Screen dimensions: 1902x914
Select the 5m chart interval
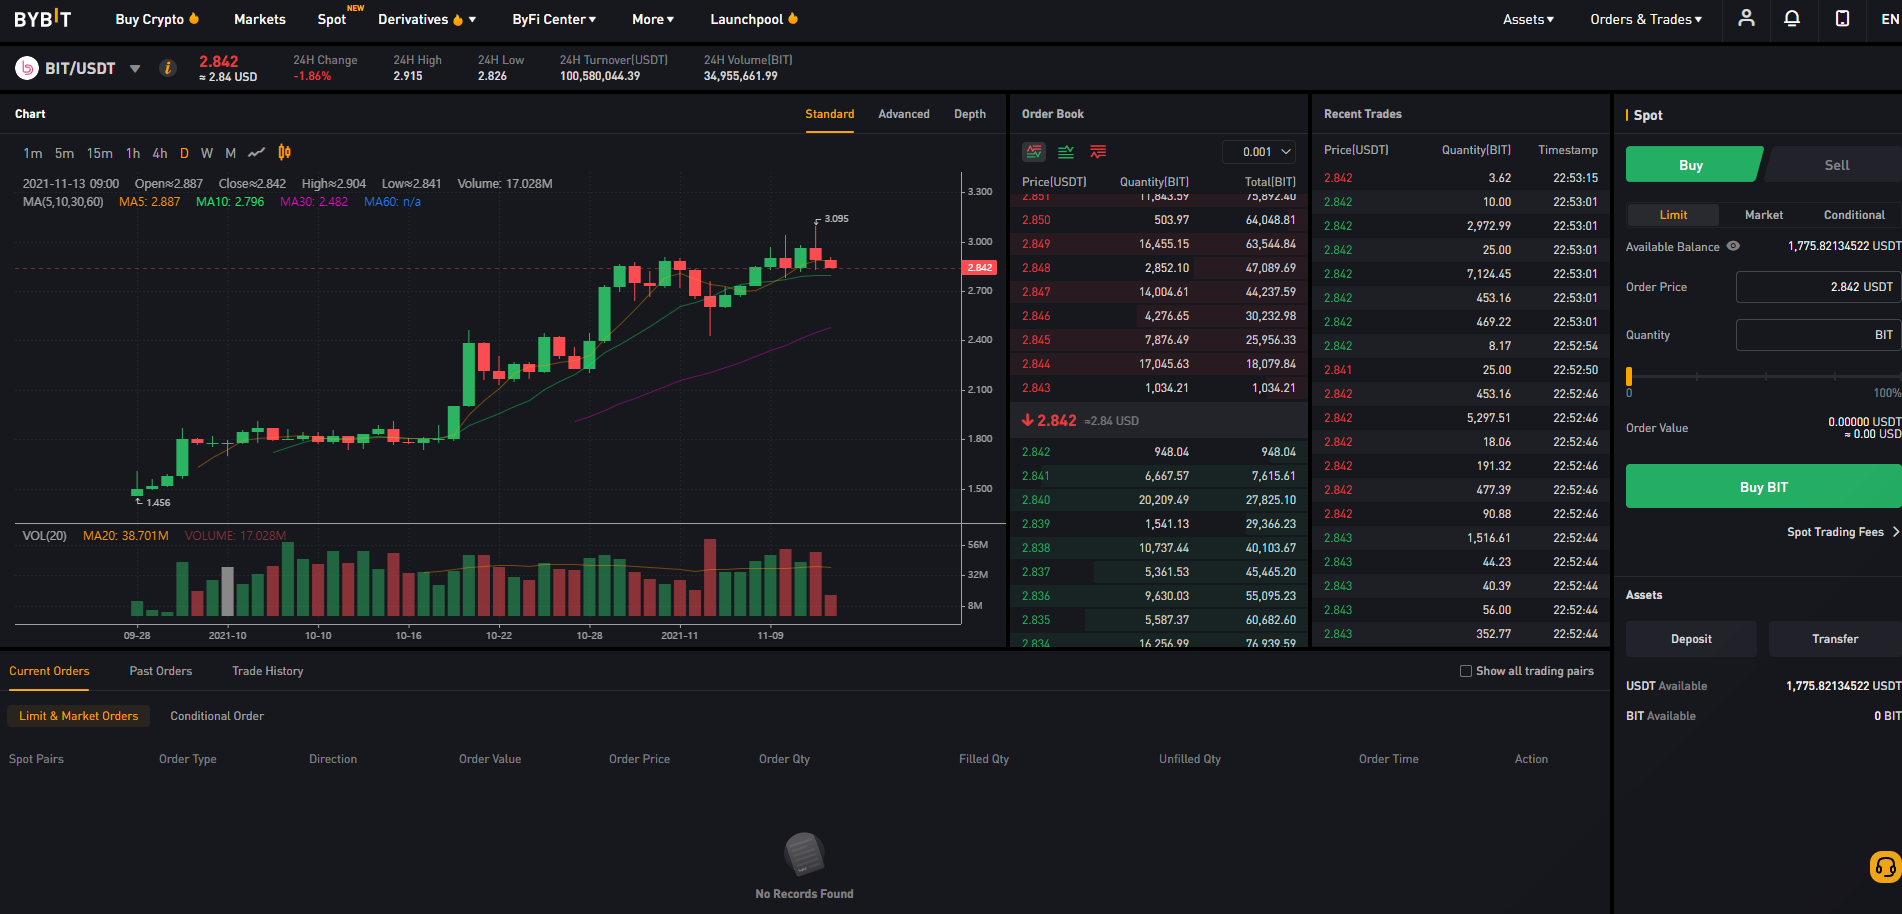[65, 153]
